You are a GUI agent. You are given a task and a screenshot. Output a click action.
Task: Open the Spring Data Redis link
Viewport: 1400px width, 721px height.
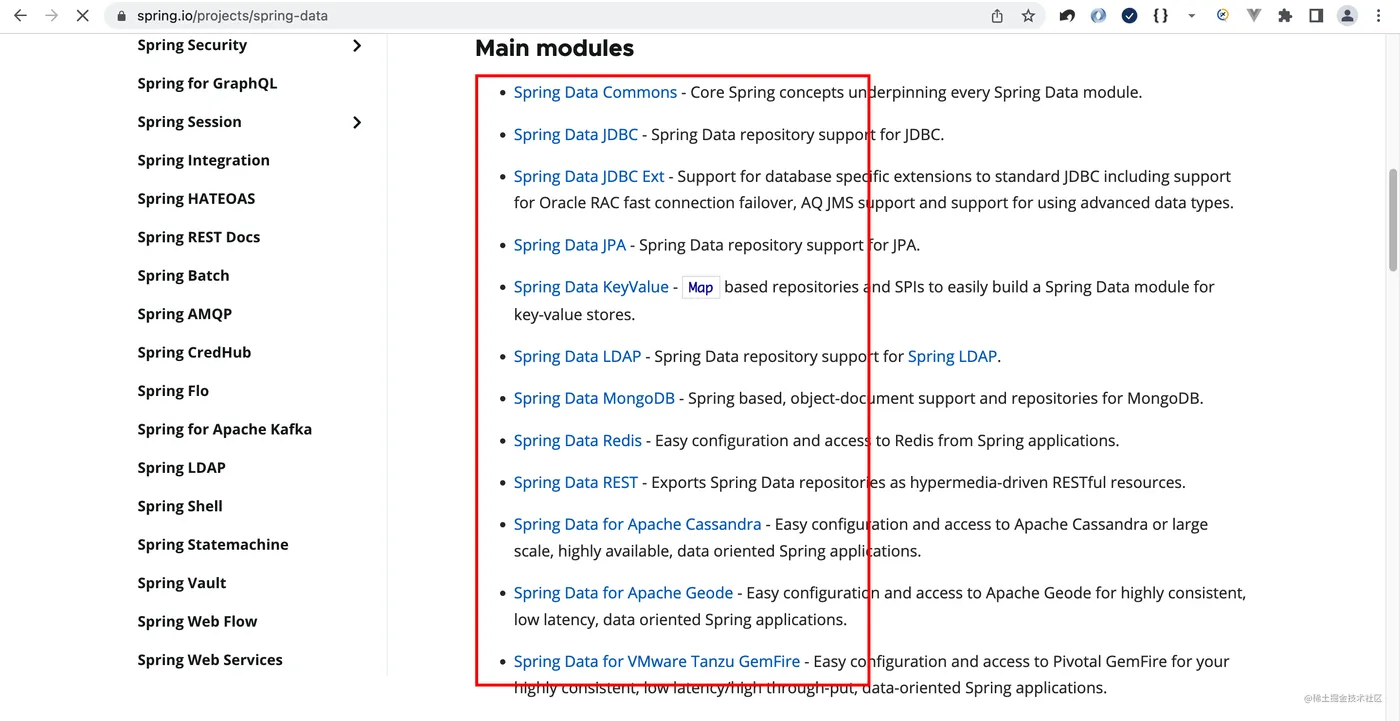pos(578,440)
